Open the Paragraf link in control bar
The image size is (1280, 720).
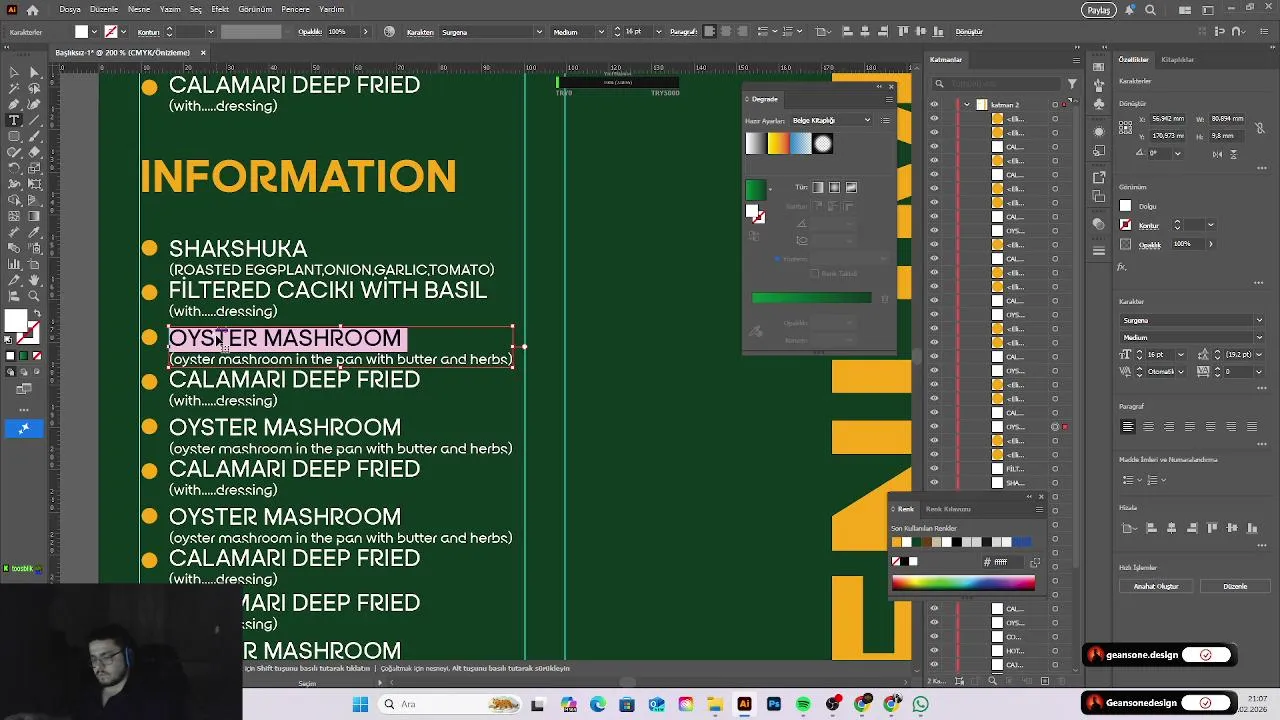click(x=684, y=32)
